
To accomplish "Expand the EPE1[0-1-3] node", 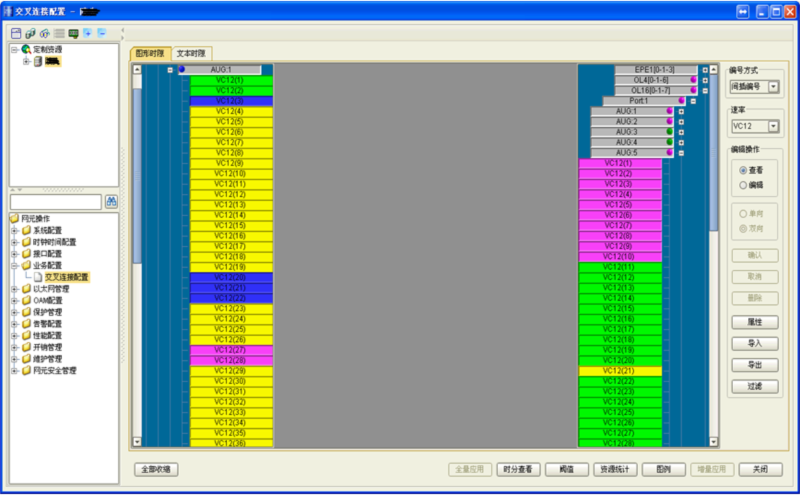I will tap(704, 70).
